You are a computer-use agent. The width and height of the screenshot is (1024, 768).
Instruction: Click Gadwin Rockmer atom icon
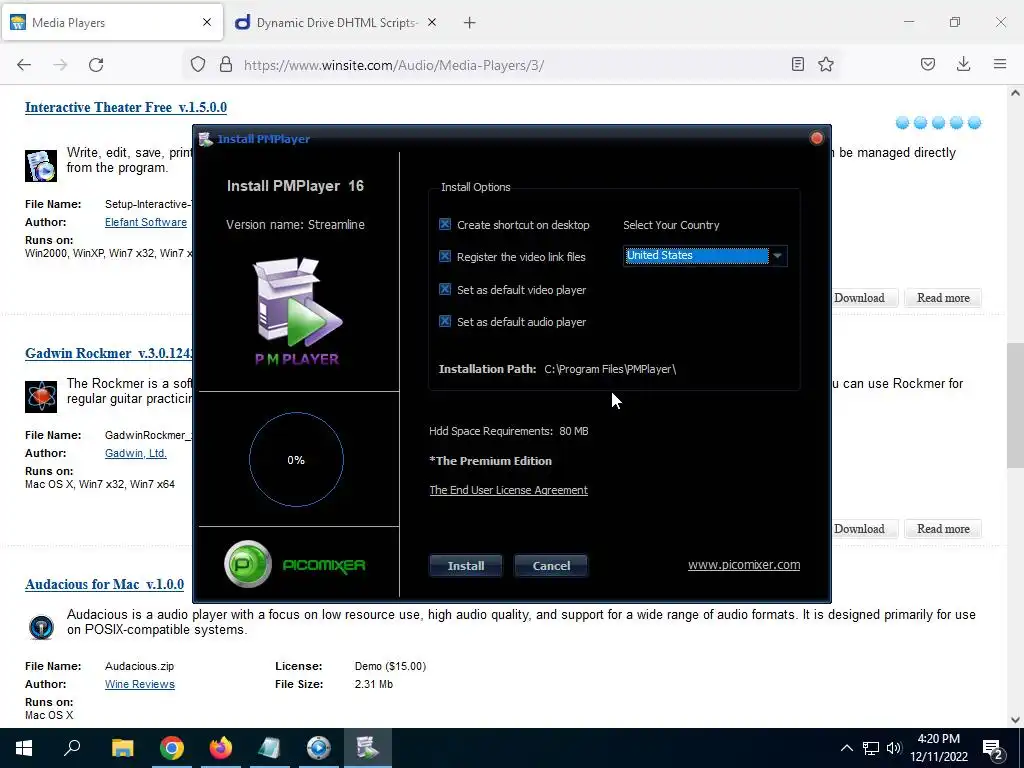[41, 397]
